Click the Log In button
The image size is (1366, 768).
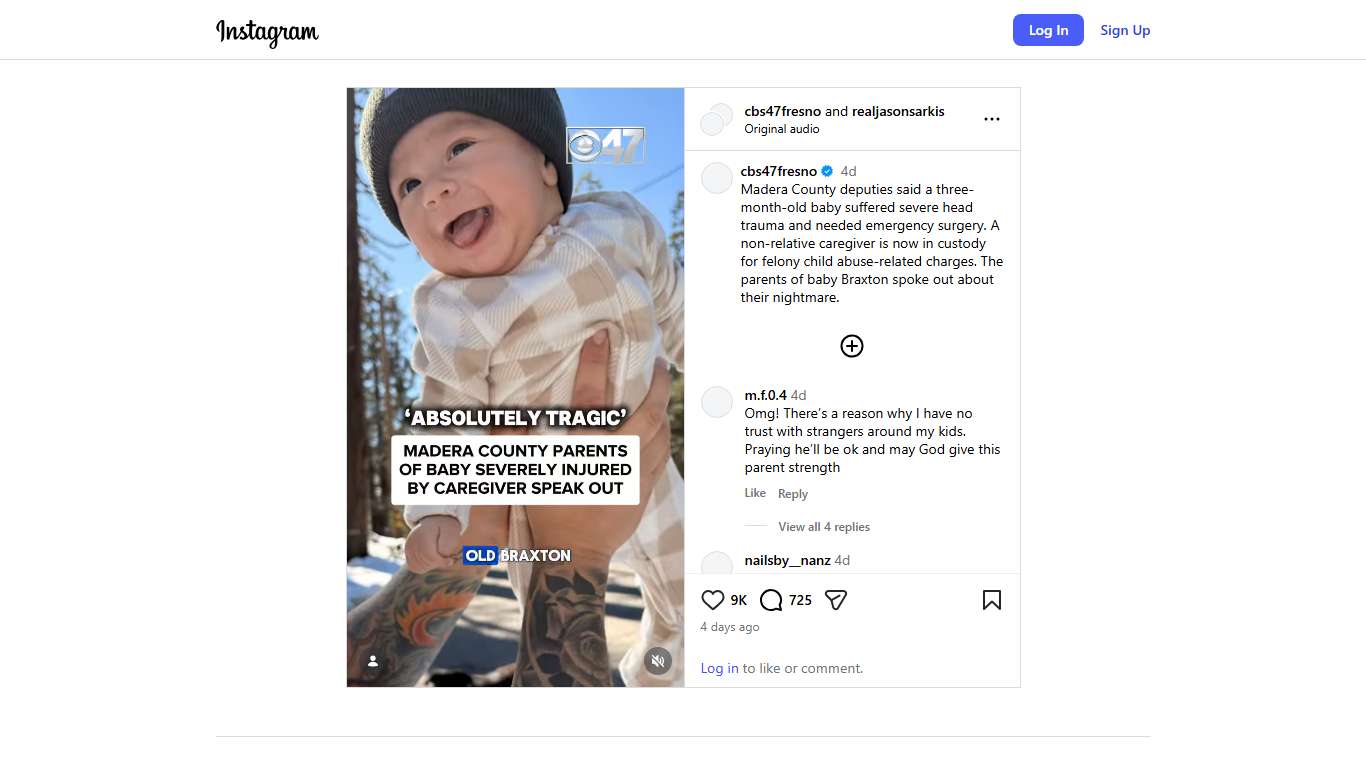pos(1047,30)
